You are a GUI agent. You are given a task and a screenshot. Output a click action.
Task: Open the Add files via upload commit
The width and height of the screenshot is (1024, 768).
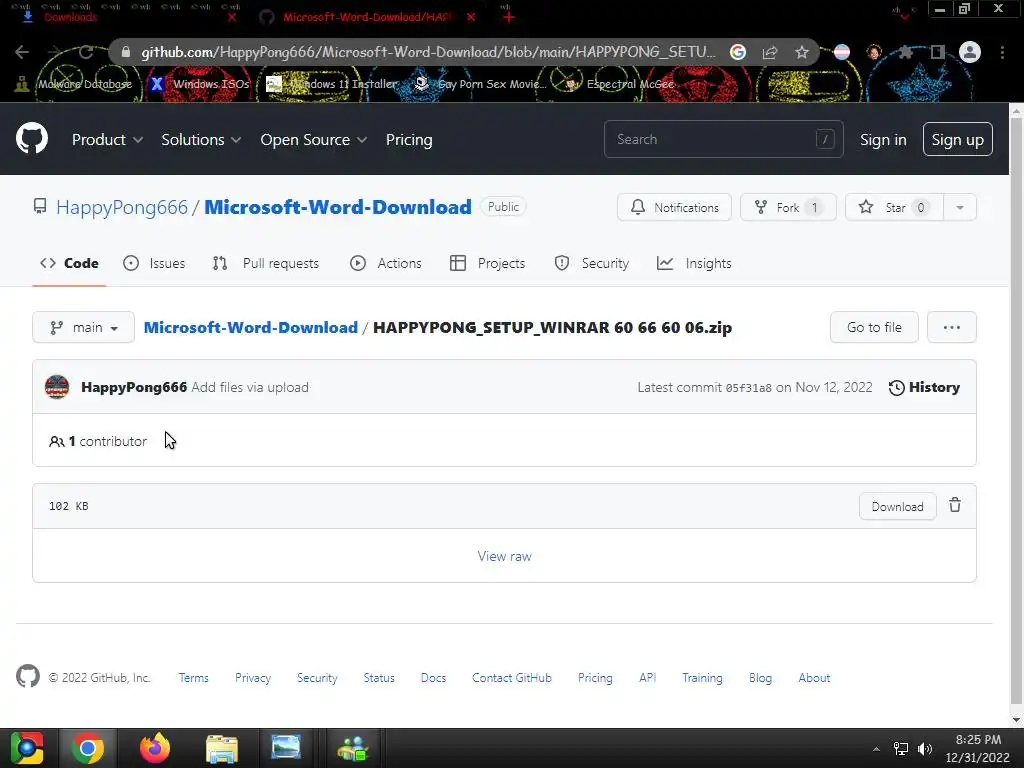coord(250,387)
